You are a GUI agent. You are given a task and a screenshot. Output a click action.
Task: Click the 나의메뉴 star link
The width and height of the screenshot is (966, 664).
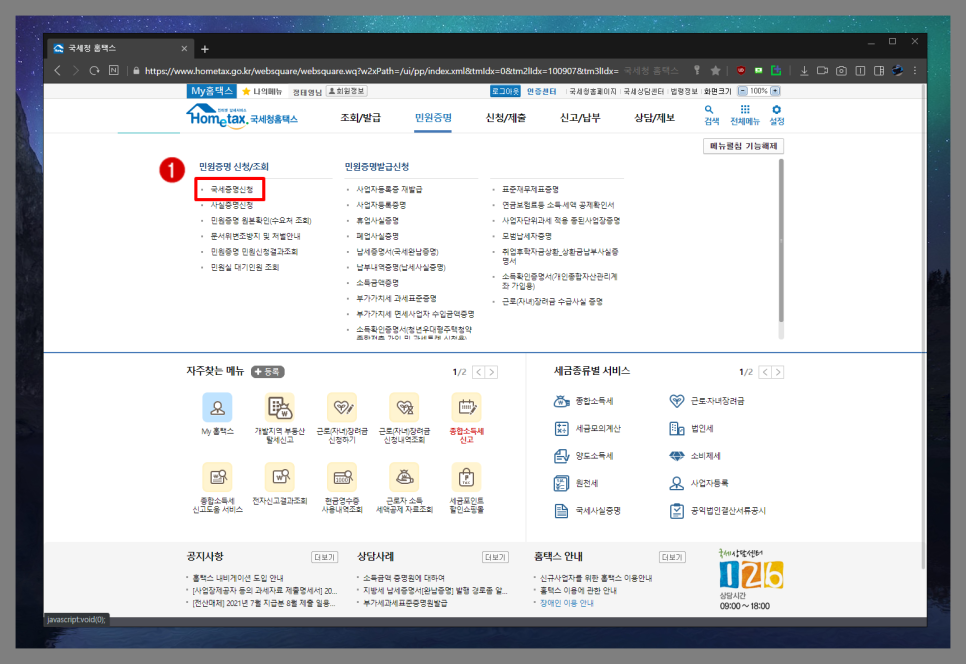(x=262, y=91)
